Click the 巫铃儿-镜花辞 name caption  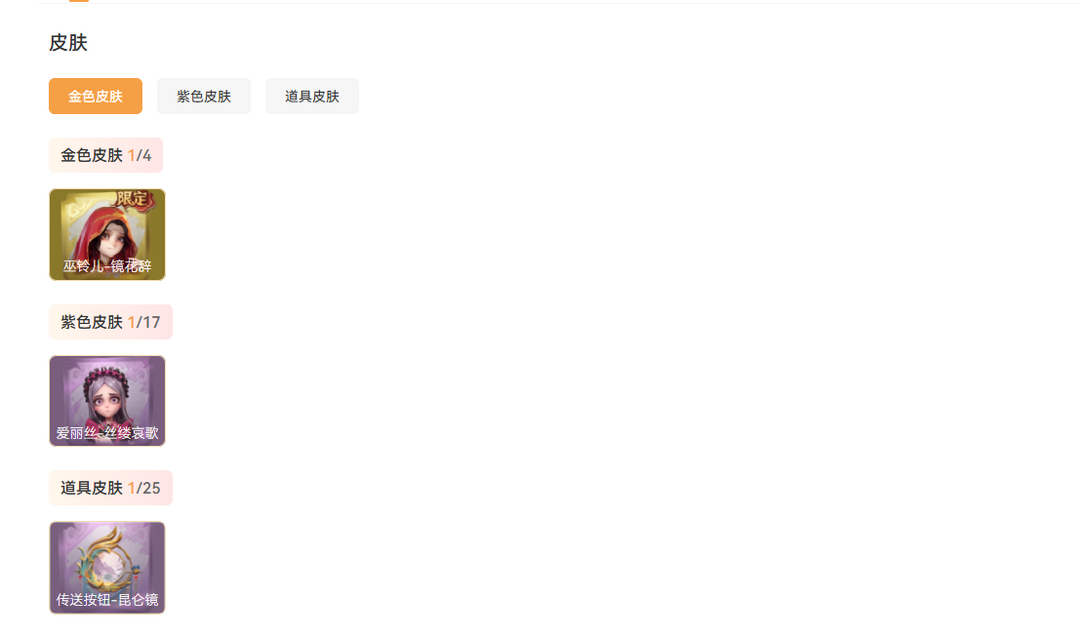(107, 266)
